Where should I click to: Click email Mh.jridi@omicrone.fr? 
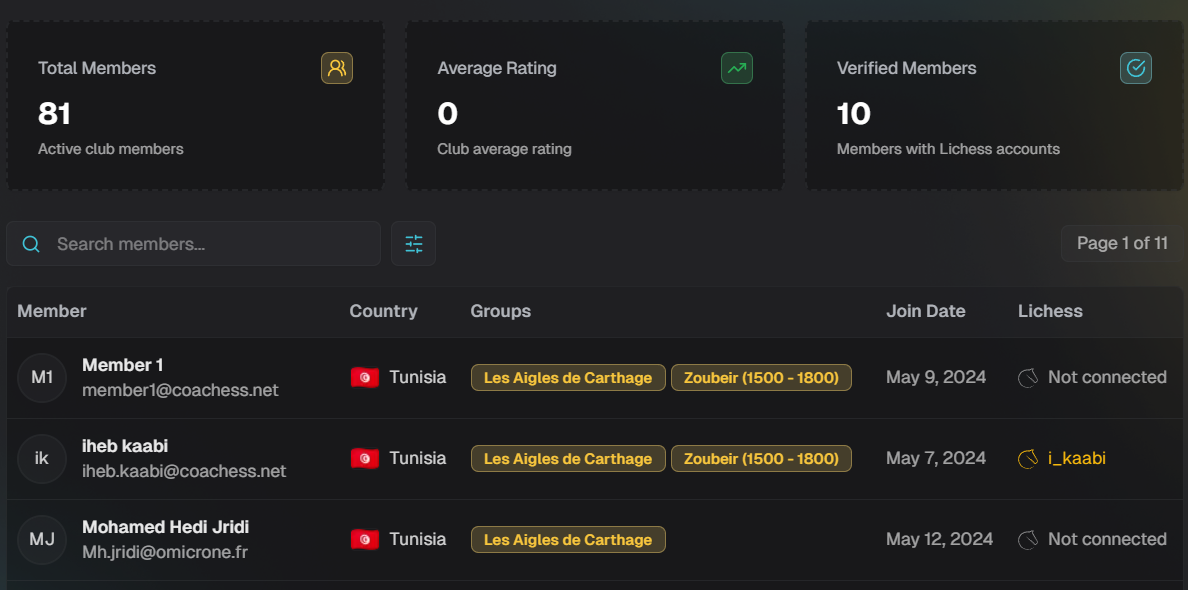coord(164,552)
